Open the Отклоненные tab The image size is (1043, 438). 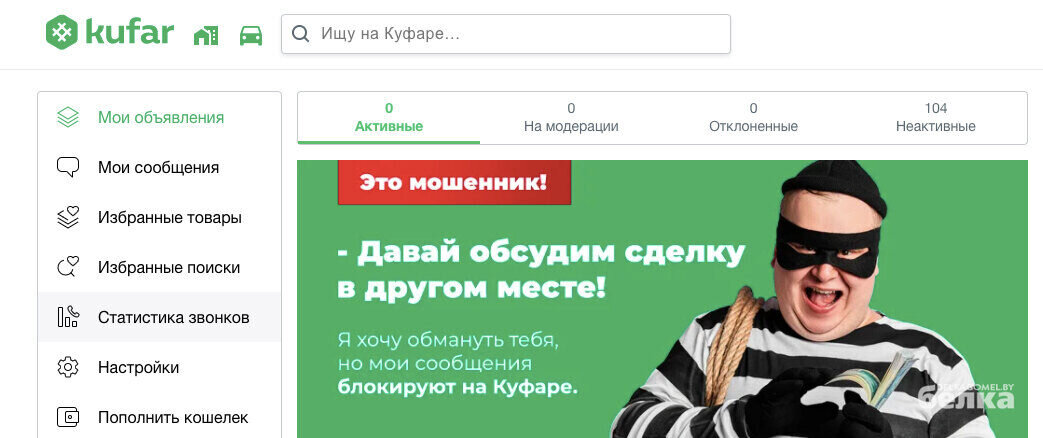point(753,118)
